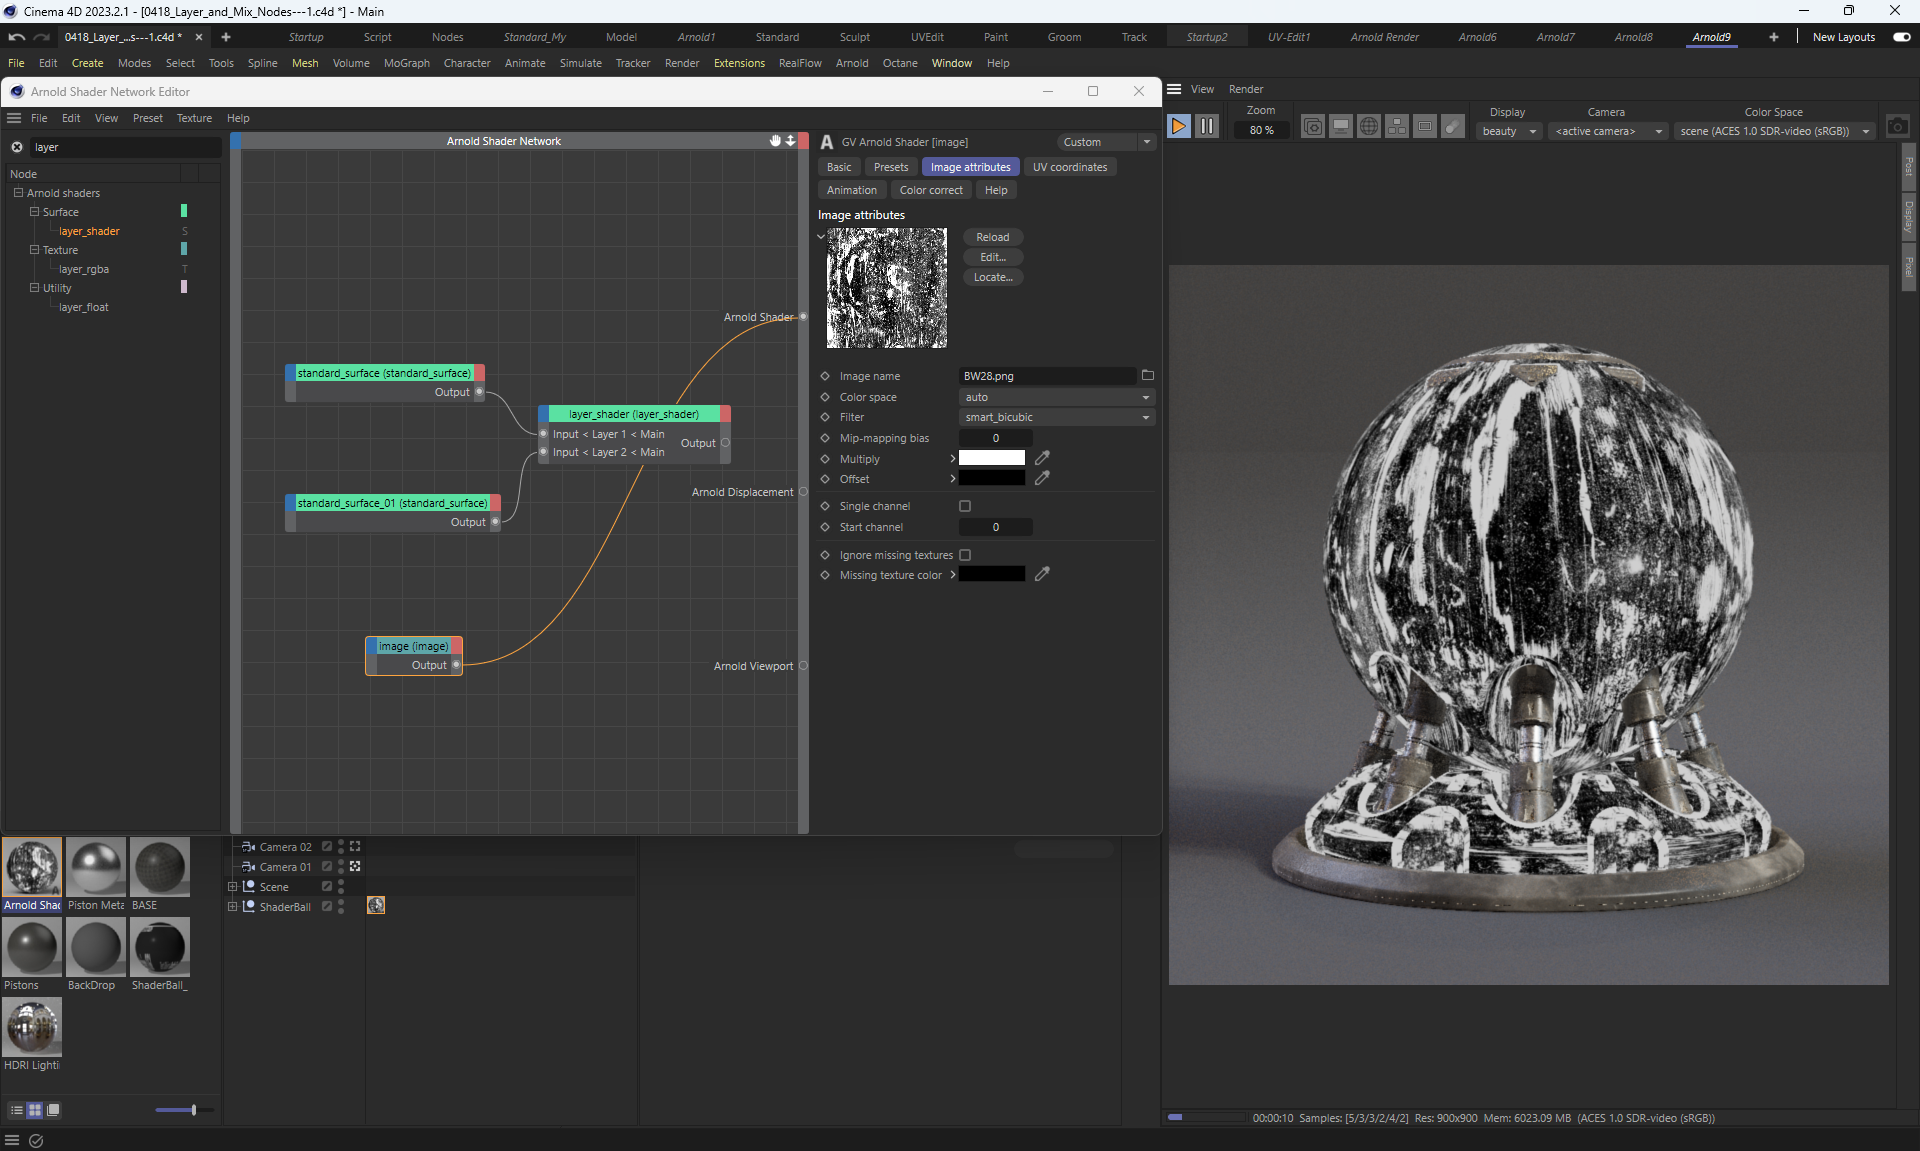Click the monitor display icon in the render toolbar
The width and height of the screenshot is (1920, 1151).
1341,126
